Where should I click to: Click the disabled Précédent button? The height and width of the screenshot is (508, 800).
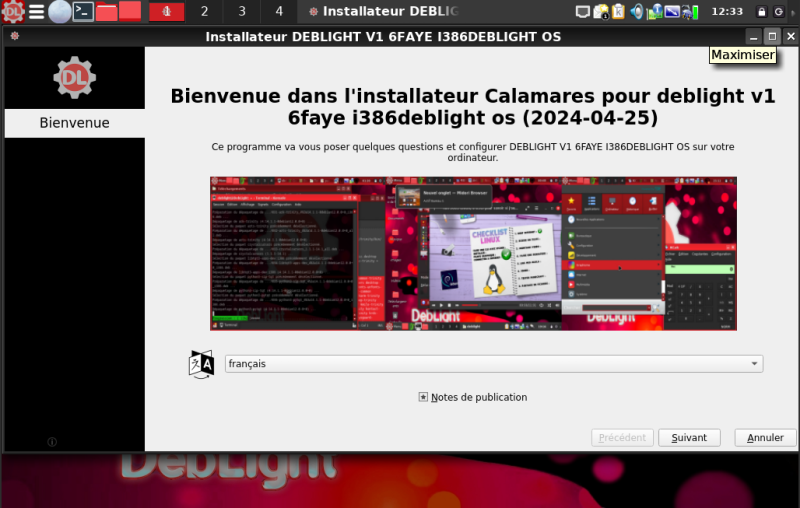click(x=622, y=438)
